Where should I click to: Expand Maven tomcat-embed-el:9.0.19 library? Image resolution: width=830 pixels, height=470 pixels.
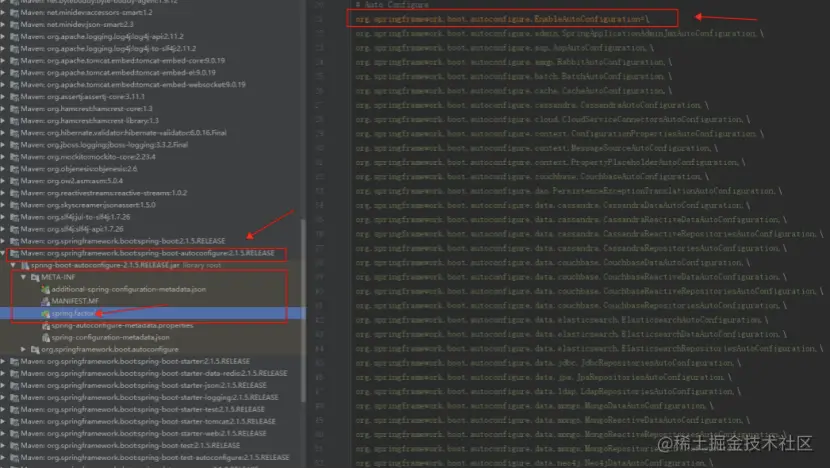click(4, 73)
